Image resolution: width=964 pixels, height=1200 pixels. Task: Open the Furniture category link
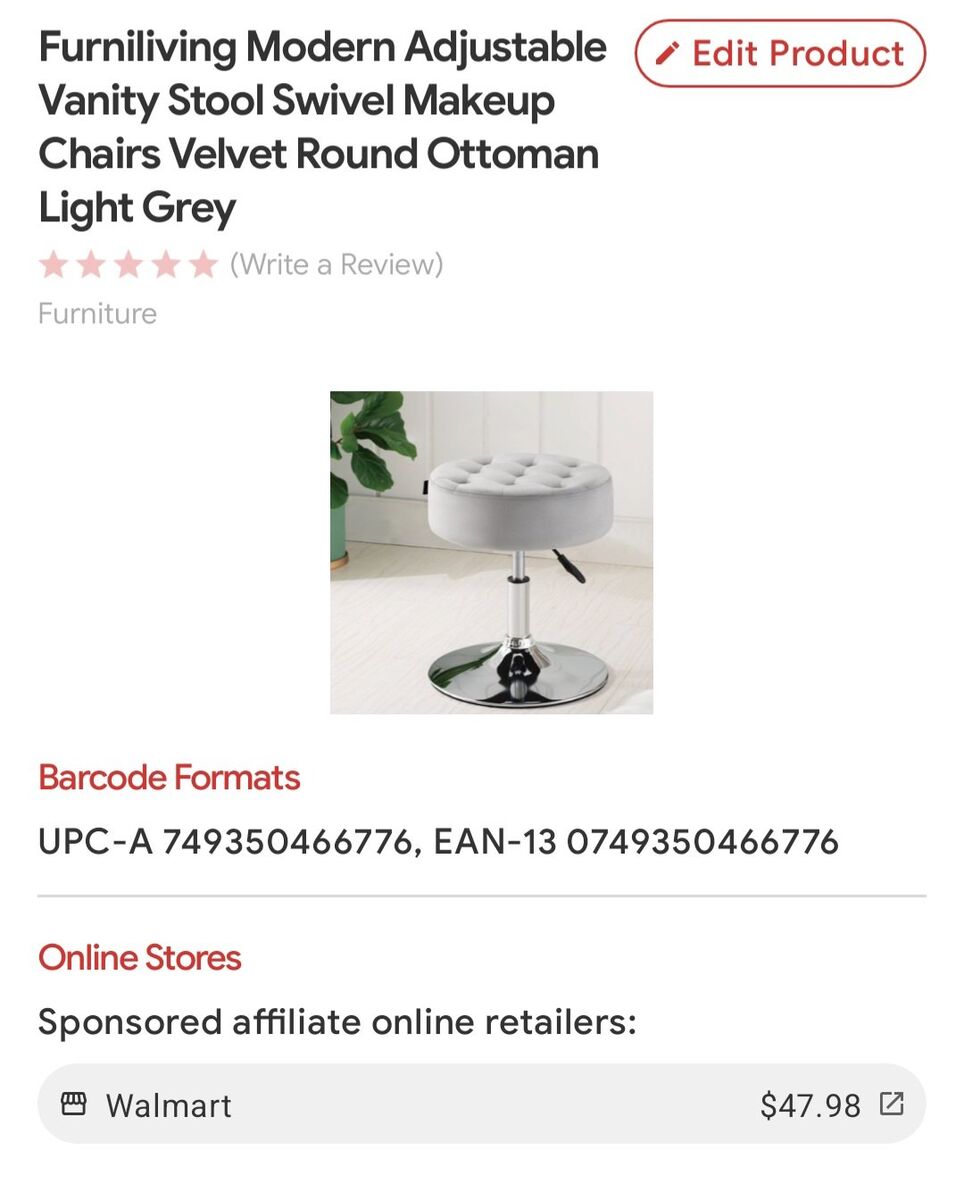point(97,314)
